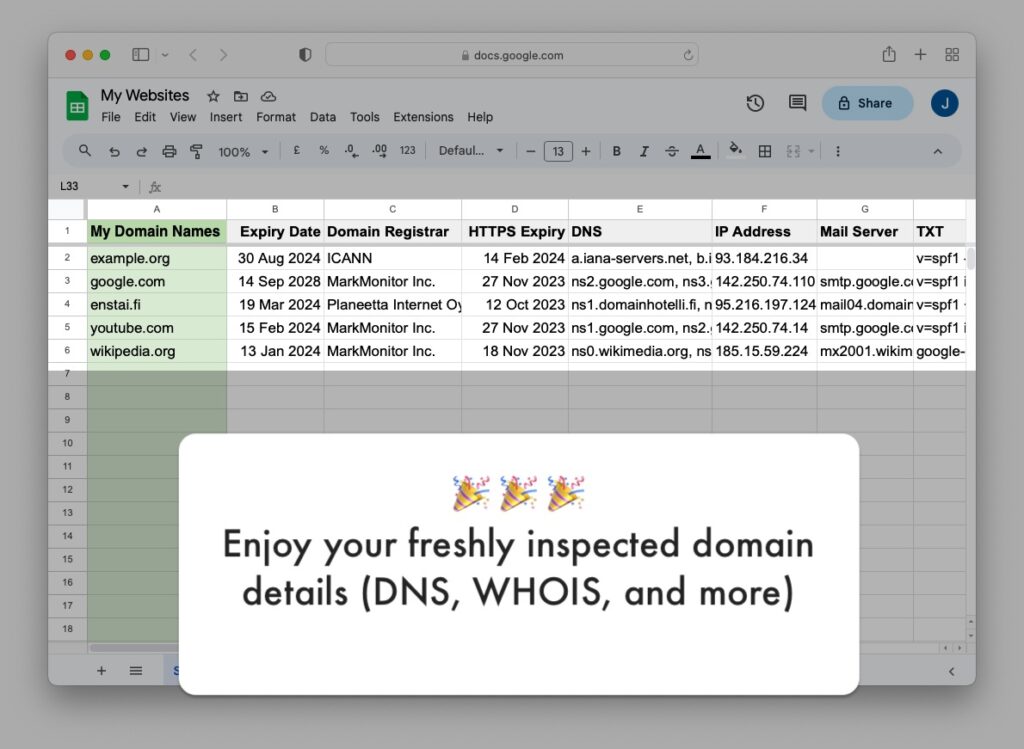Open the name box dropdown
The height and width of the screenshot is (749, 1024).
tap(125, 187)
